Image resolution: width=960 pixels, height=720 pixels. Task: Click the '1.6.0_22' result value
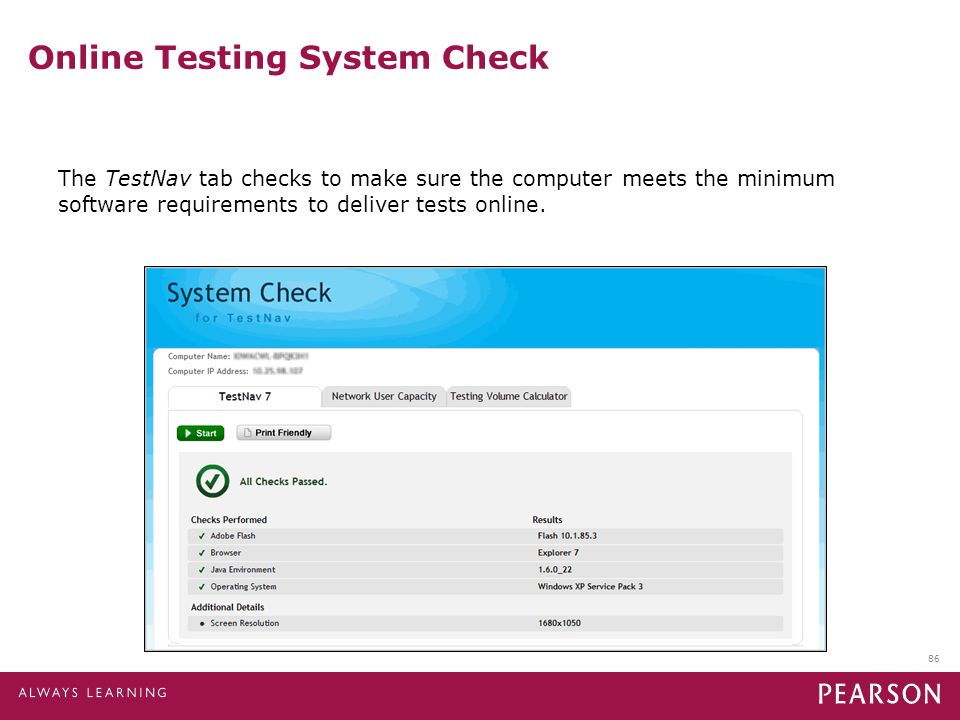point(555,570)
